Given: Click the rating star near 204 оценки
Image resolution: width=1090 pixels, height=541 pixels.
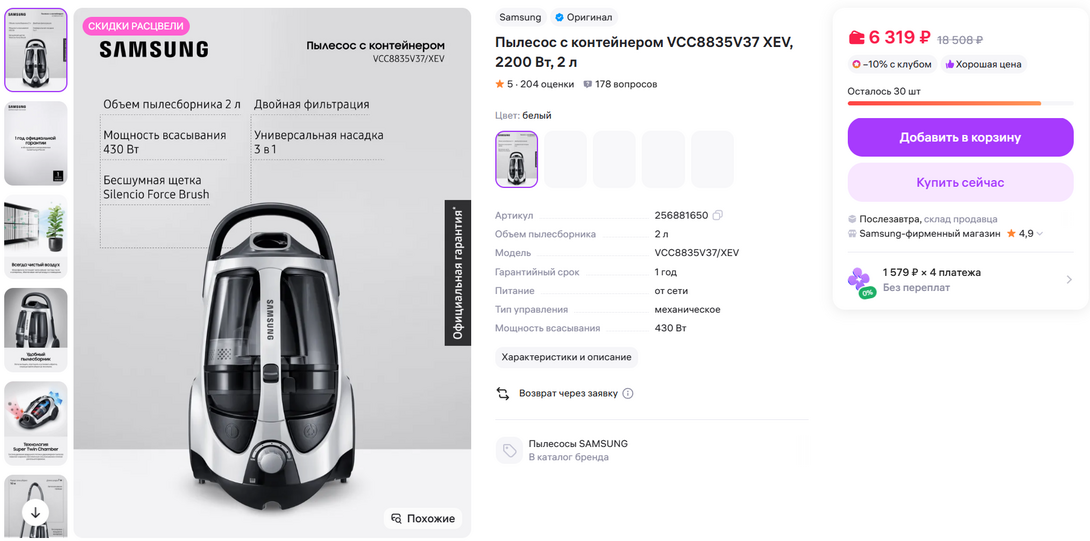Looking at the screenshot, I should [500, 84].
